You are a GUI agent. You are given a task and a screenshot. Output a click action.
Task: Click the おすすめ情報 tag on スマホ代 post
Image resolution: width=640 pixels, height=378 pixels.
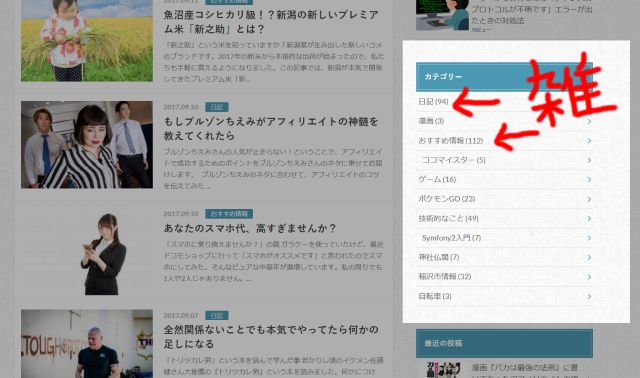pyautogui.click(x=229, y=214)
